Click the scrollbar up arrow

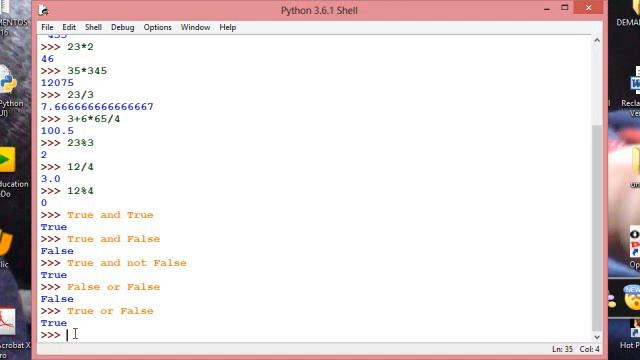[597, 40]
